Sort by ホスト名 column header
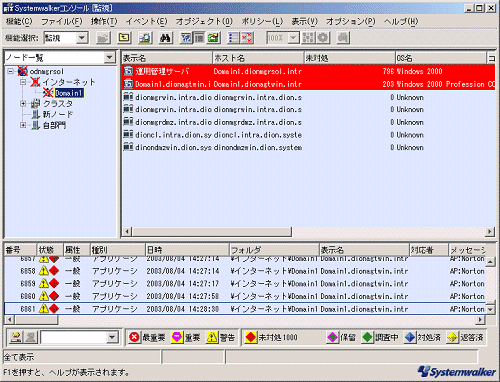 point(258,58)
